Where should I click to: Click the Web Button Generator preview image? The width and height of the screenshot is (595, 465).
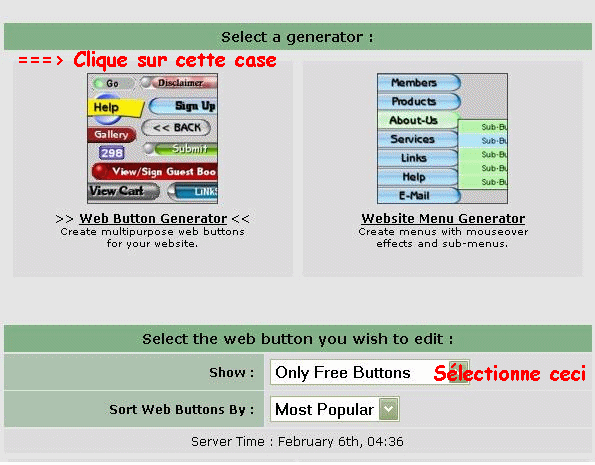pos(153,139)
